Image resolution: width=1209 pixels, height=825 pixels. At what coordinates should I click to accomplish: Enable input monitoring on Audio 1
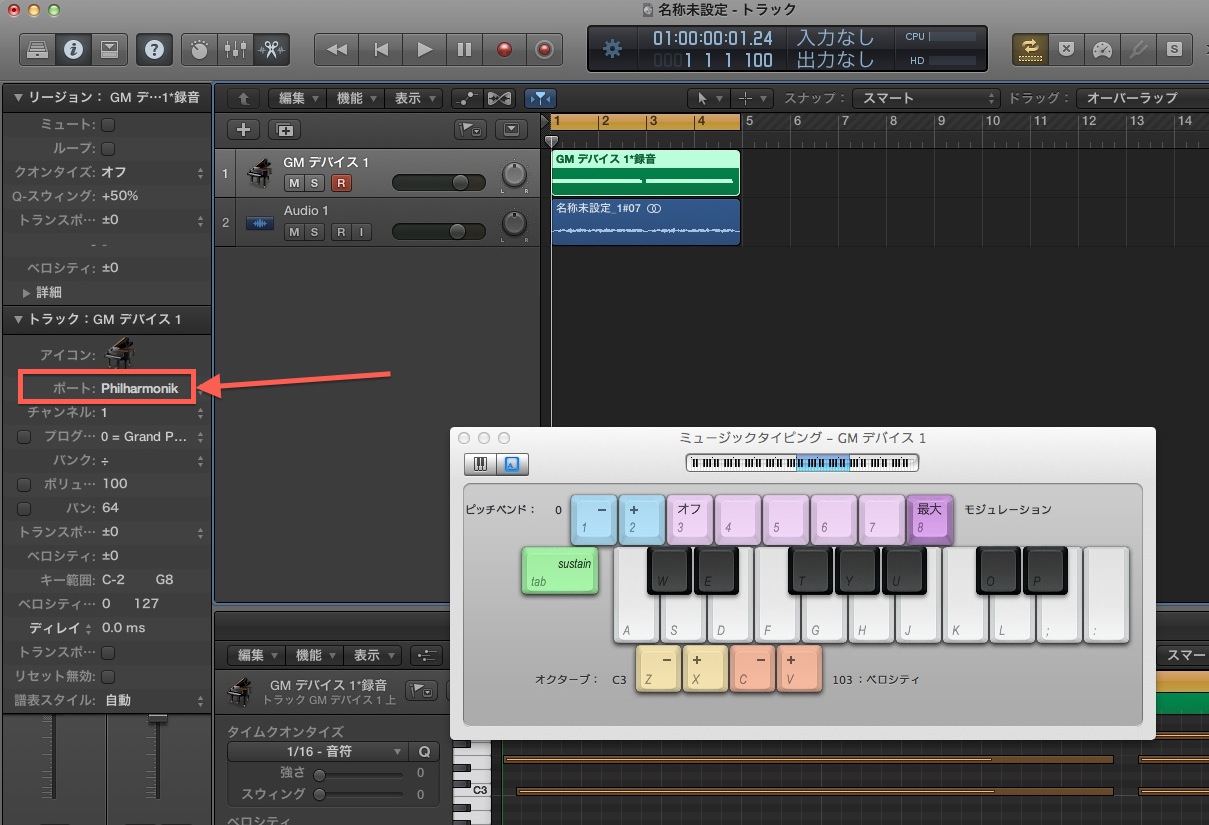360,232
